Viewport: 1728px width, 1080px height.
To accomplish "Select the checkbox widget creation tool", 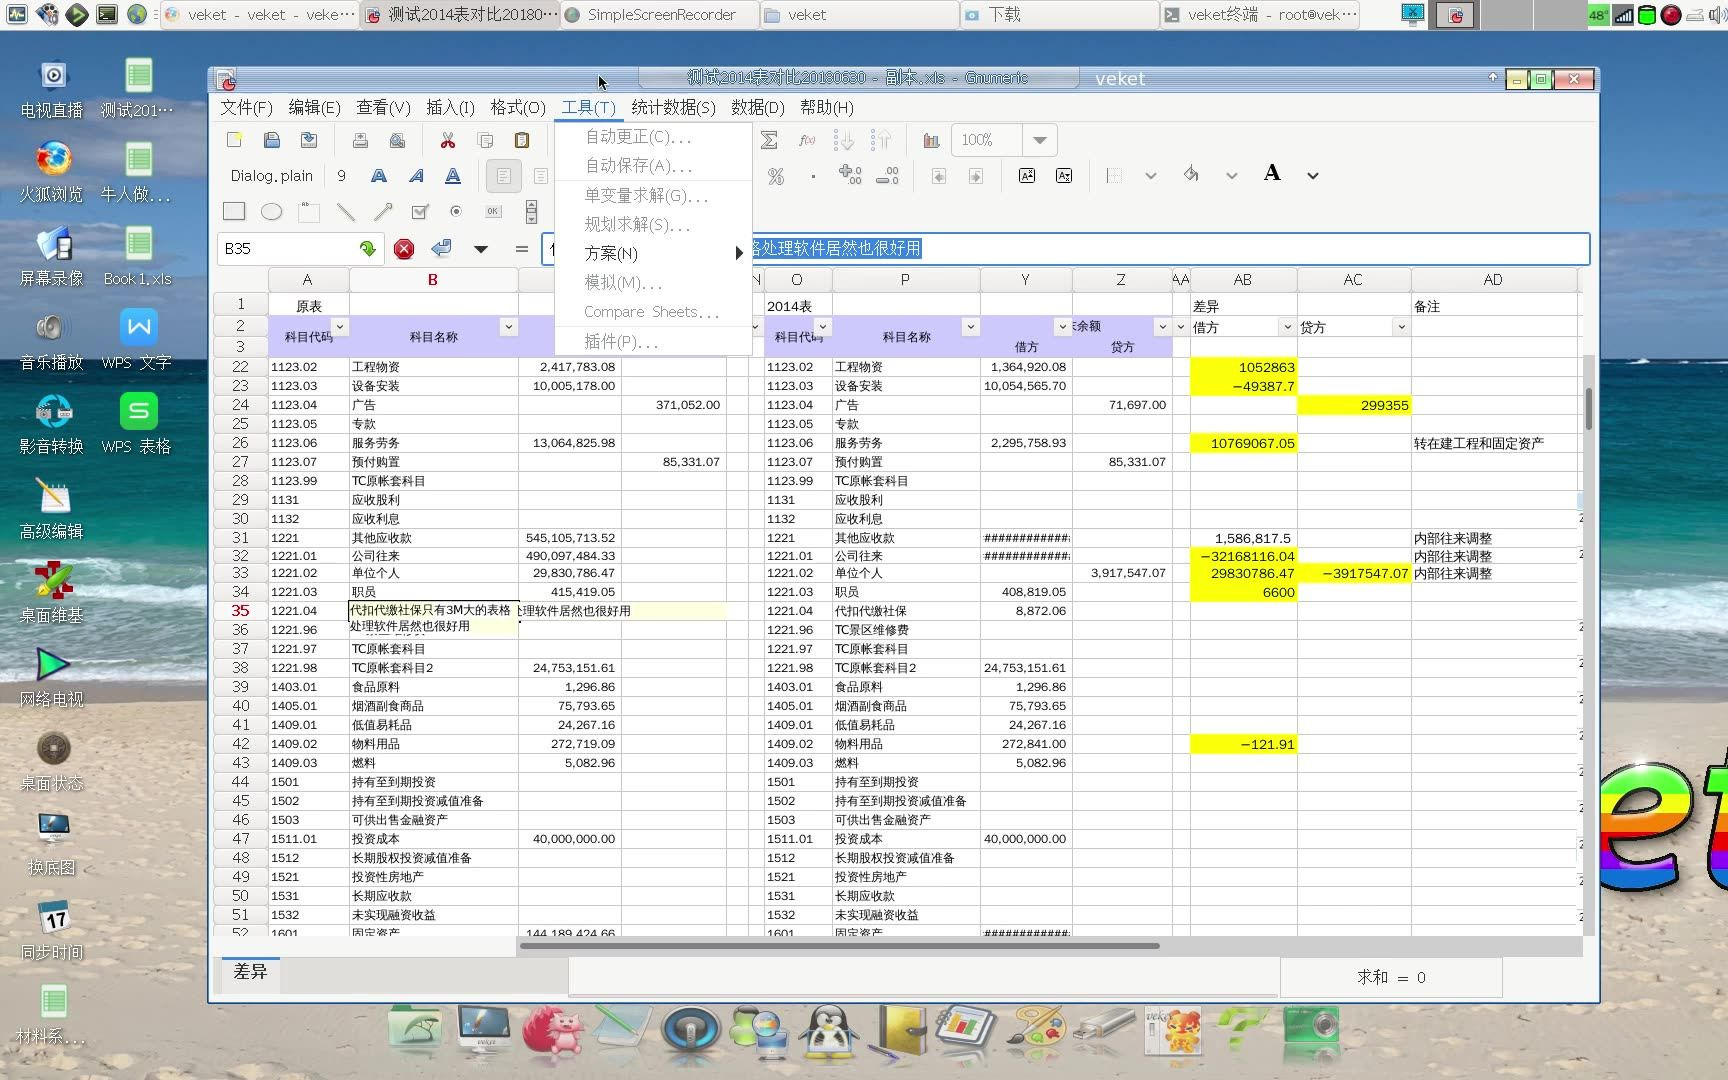I will (420, 211).
